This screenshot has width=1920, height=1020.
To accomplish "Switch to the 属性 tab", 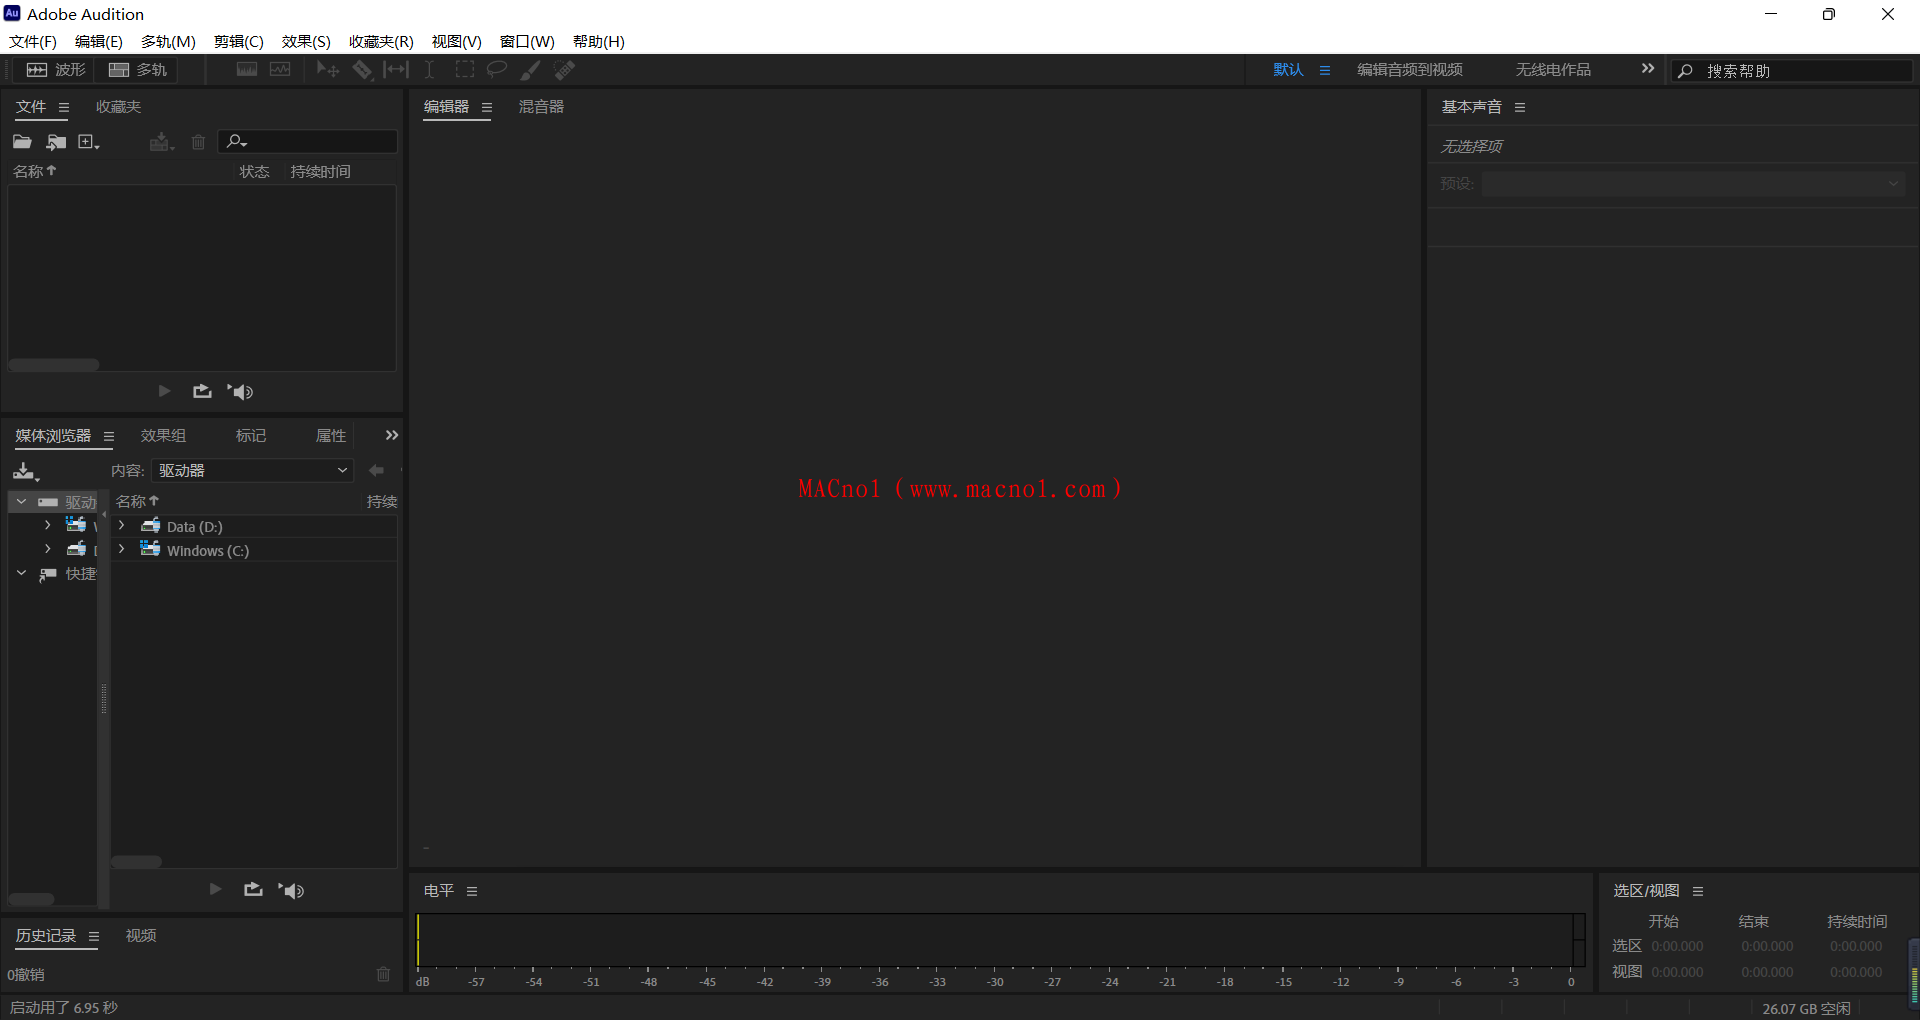I will point(331,435).
